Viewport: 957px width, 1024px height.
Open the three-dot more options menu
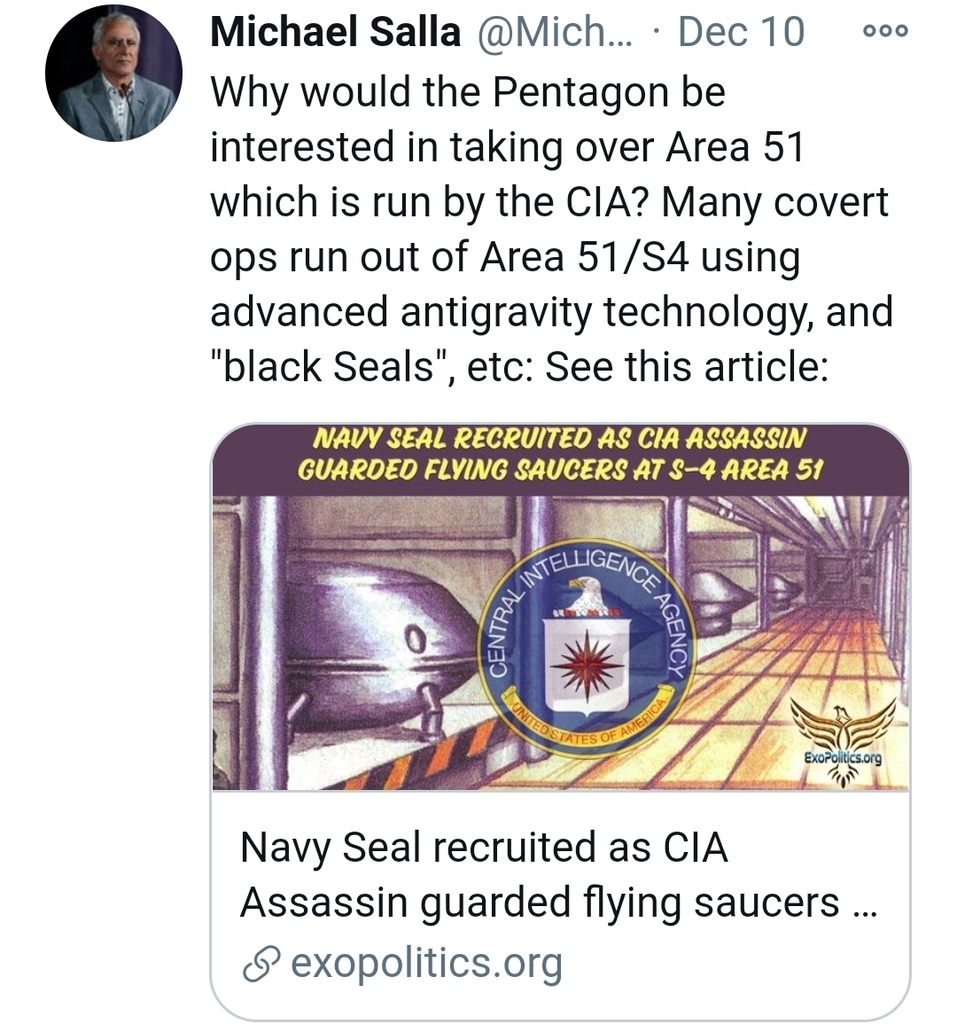(885, 31)
